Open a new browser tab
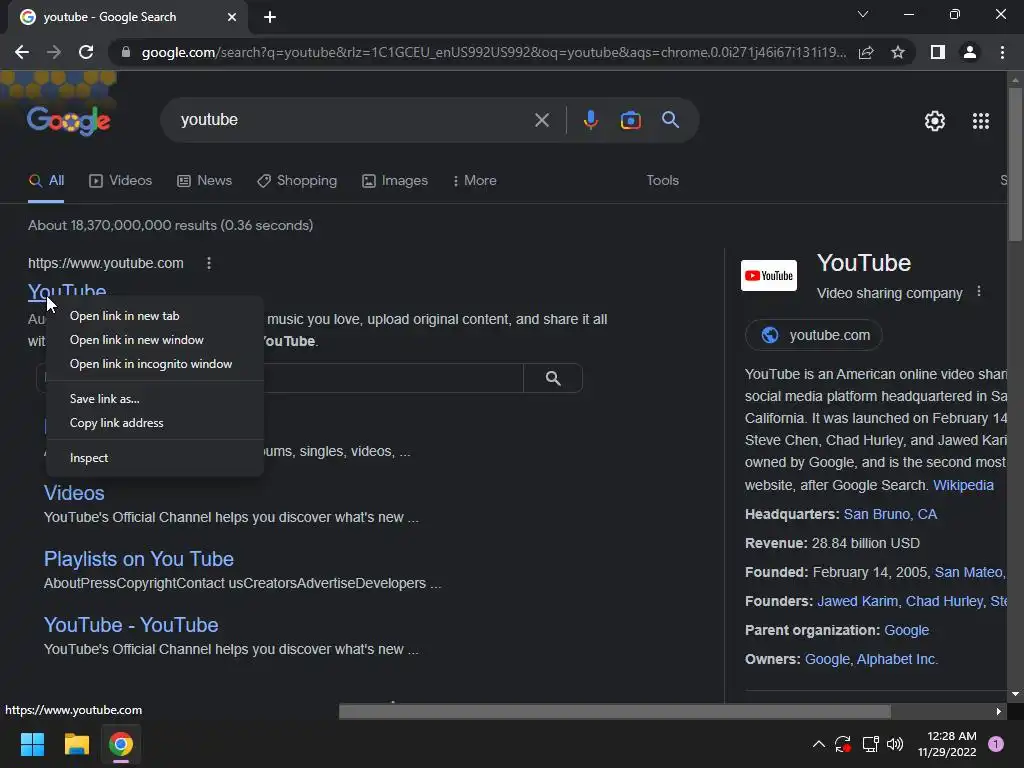This screenshot has height=768, width=1024. pos(270,17)
